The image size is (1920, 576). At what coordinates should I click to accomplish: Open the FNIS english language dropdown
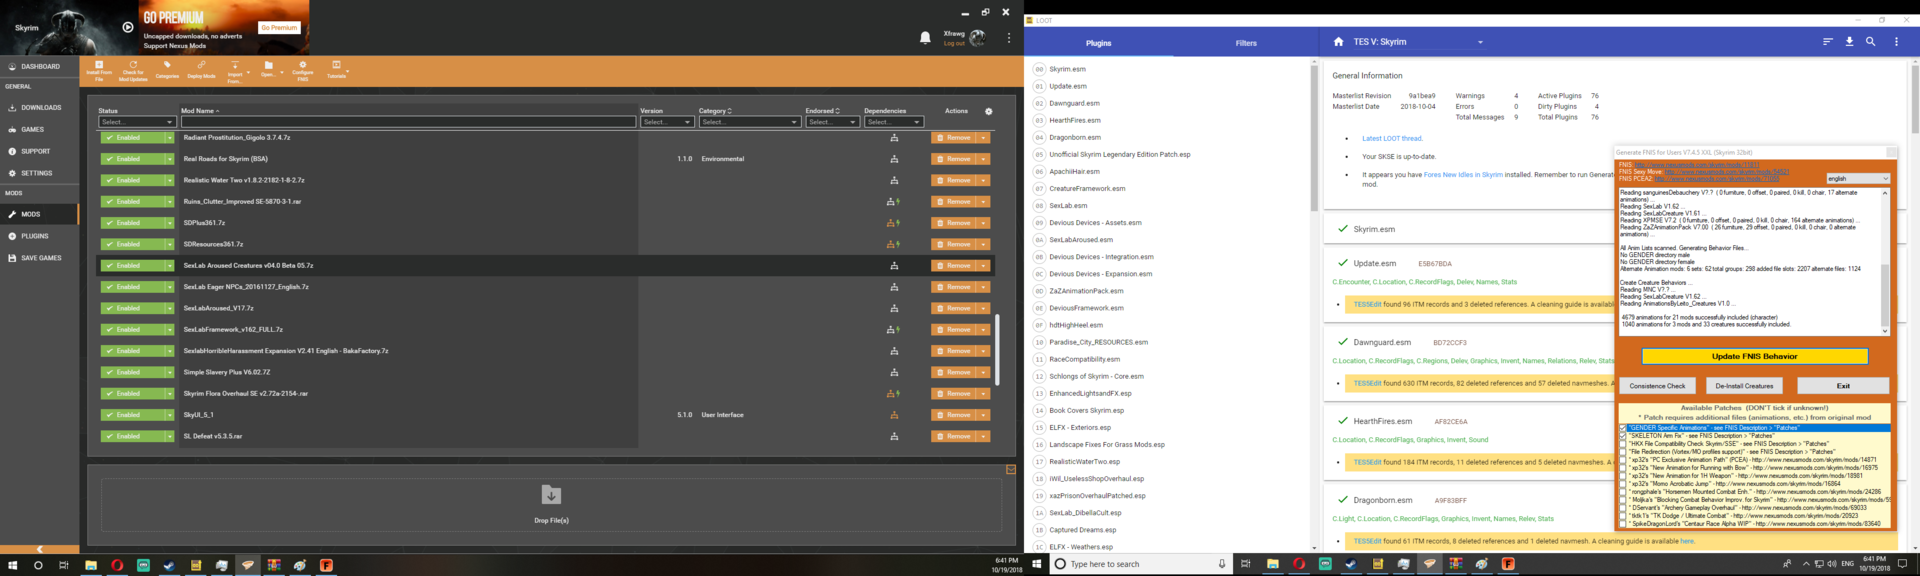[1858, 179]
